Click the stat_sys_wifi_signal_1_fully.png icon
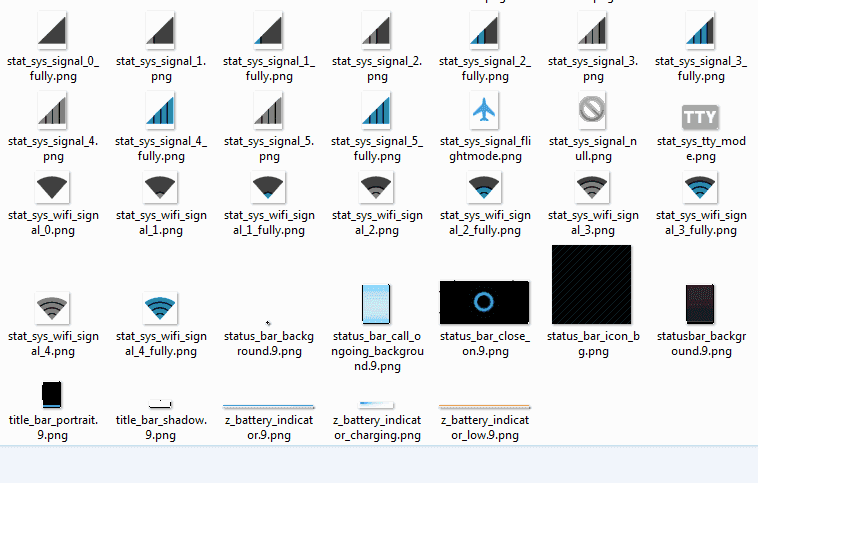Viewport: 864px width, 540px height. pyautogui.click(x=268, y=187)
